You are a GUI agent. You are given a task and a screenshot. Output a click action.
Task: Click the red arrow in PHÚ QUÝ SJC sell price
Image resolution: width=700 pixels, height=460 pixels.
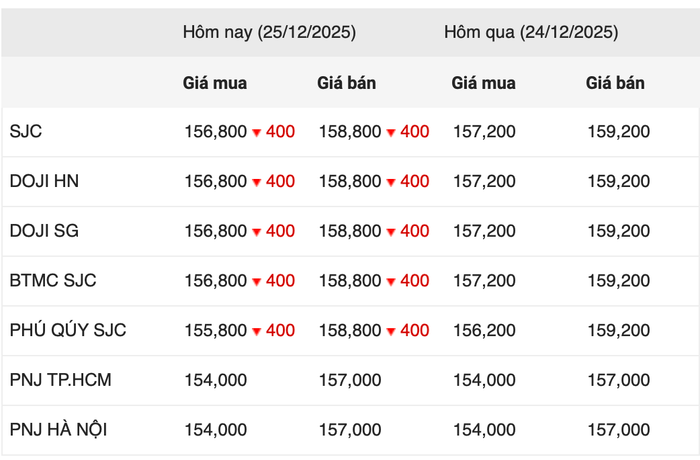coord(391,331)
